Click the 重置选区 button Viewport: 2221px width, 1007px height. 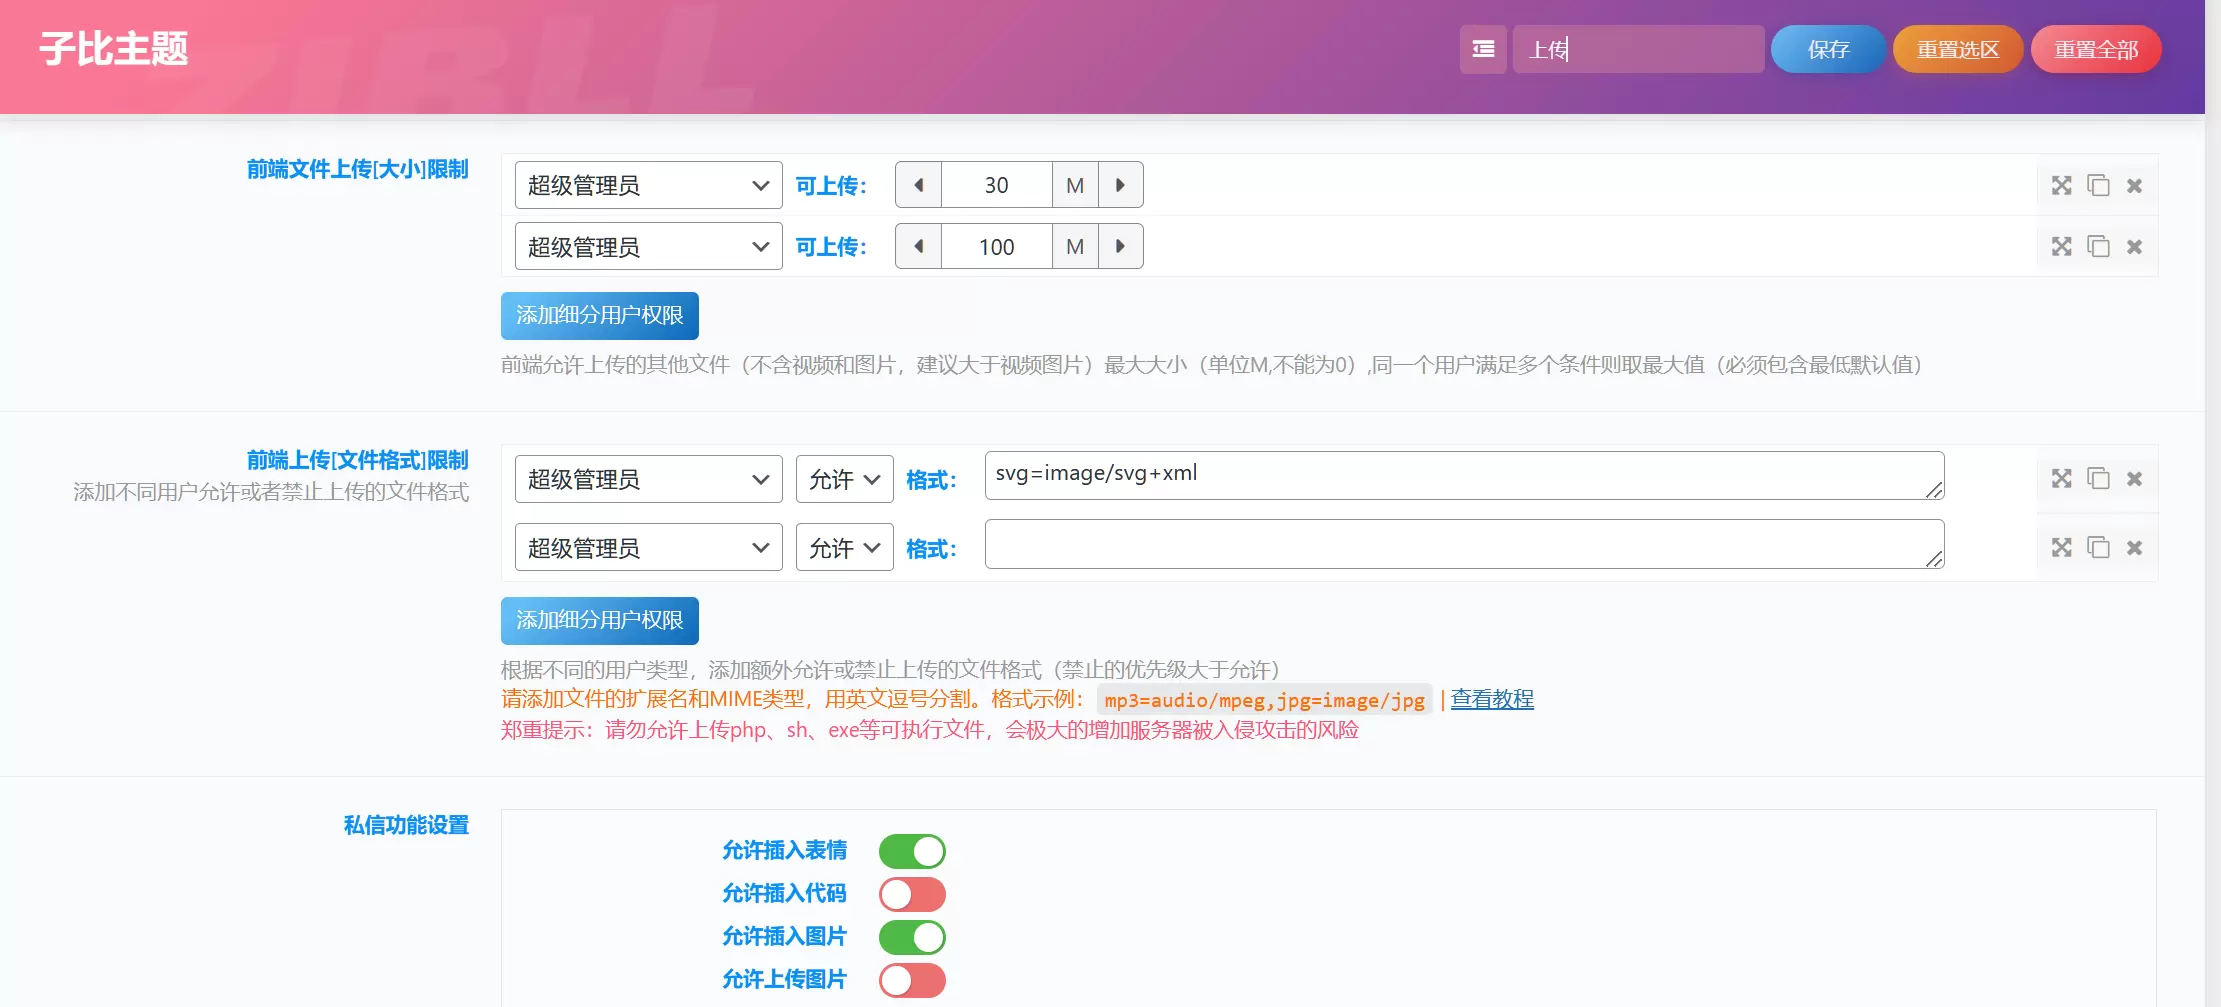click(1957, 49)
